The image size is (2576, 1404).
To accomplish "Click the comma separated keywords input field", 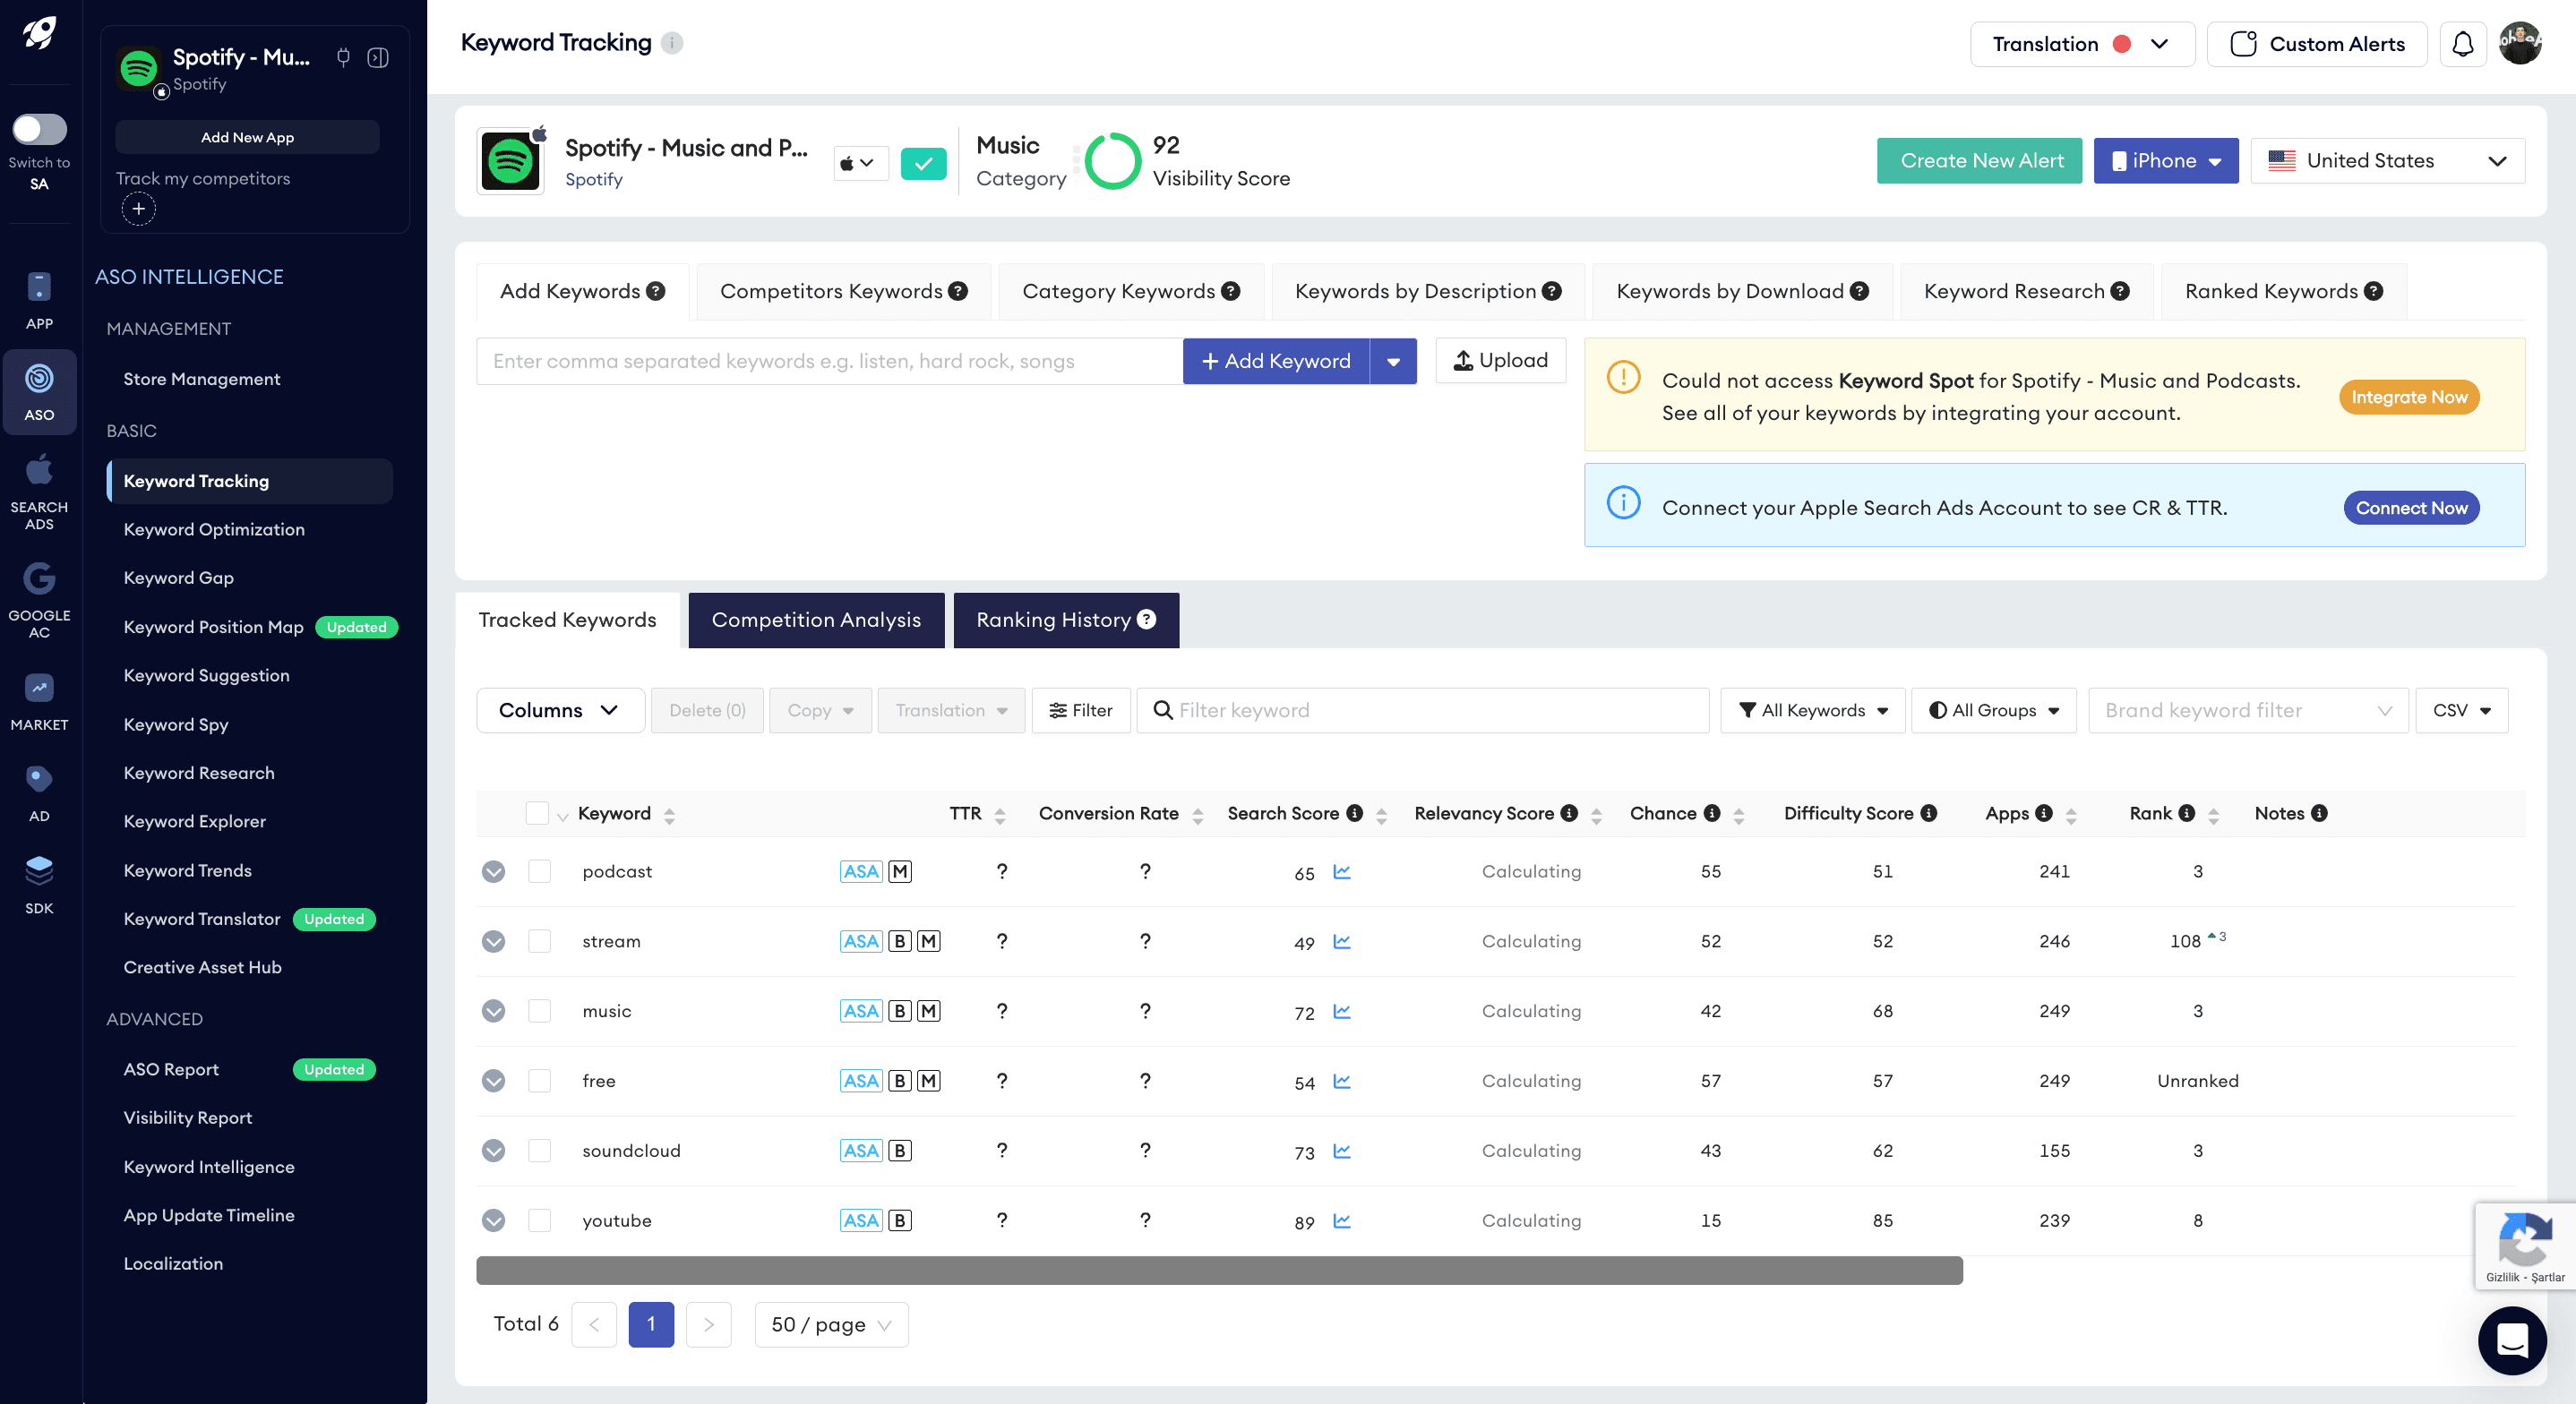I will (828, 361).
